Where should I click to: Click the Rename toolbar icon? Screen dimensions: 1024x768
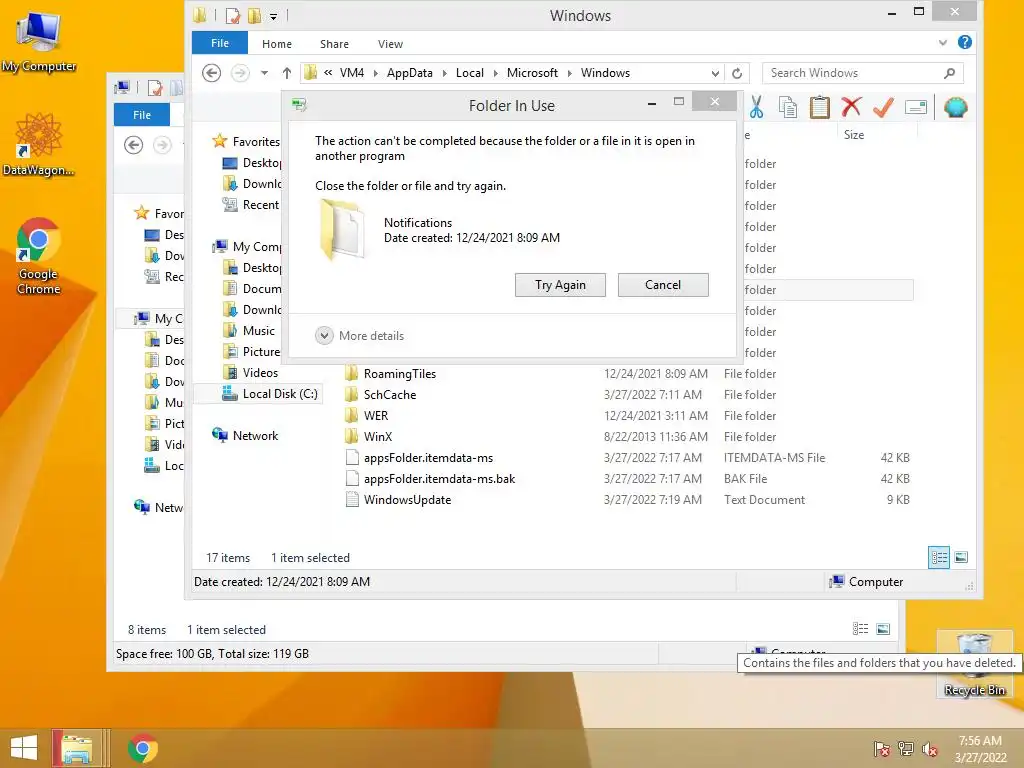point(916,107)
